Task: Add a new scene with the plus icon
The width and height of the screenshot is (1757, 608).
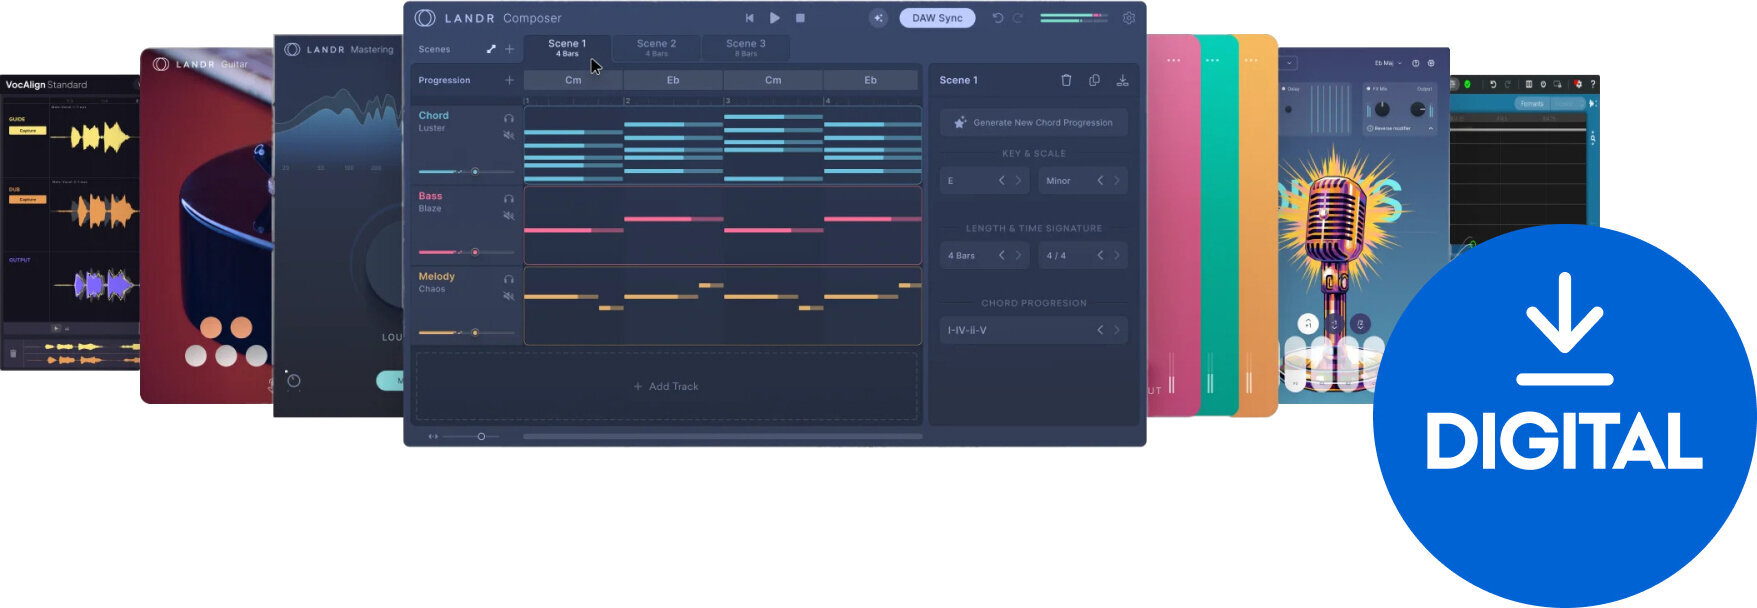Action: click(509, 49)
